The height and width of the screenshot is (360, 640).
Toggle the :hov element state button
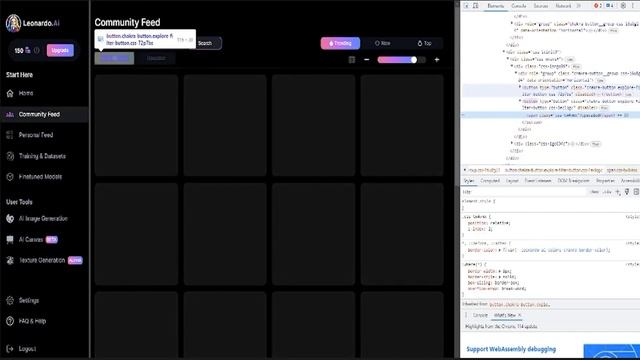[595, 192]
